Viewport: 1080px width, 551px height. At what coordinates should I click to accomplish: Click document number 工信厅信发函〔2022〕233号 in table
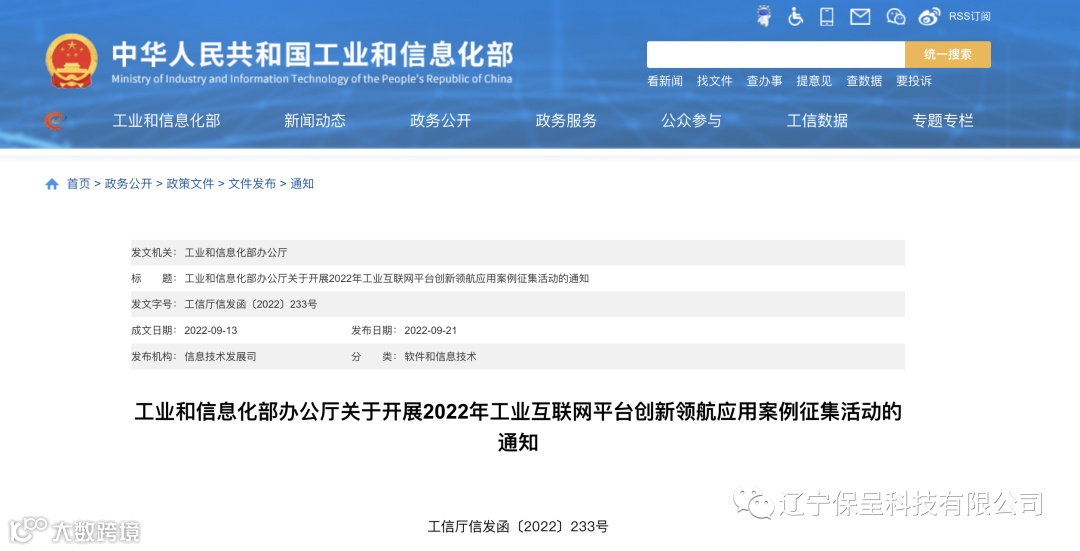coord(251,304)
